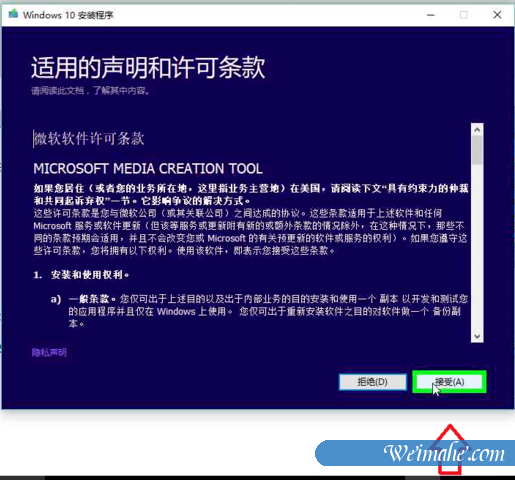515x480 pixels.
Task: Click the MICROSOFT MEDIA CREATION TOOL heading
Action: [x=148, y=169]
